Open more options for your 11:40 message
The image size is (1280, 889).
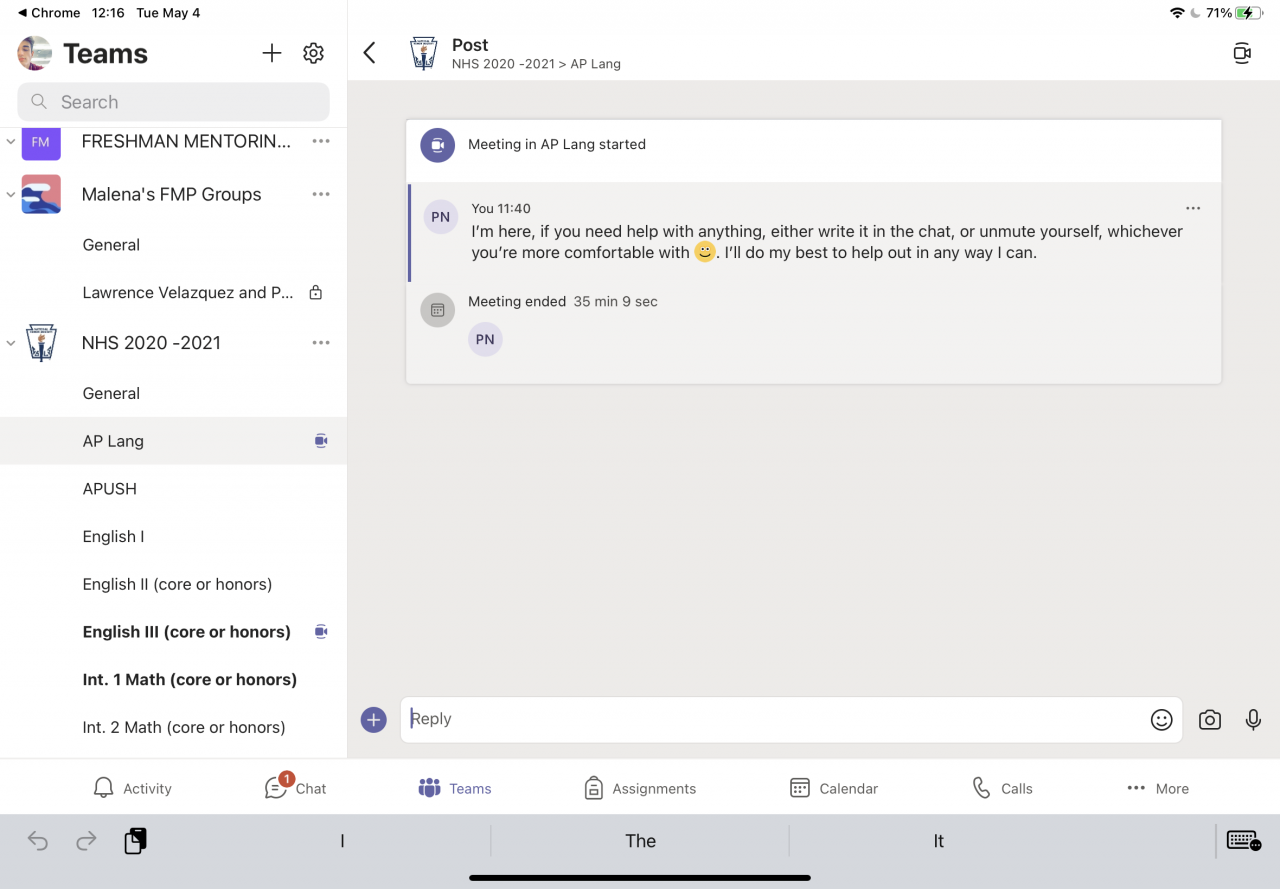1193,208
